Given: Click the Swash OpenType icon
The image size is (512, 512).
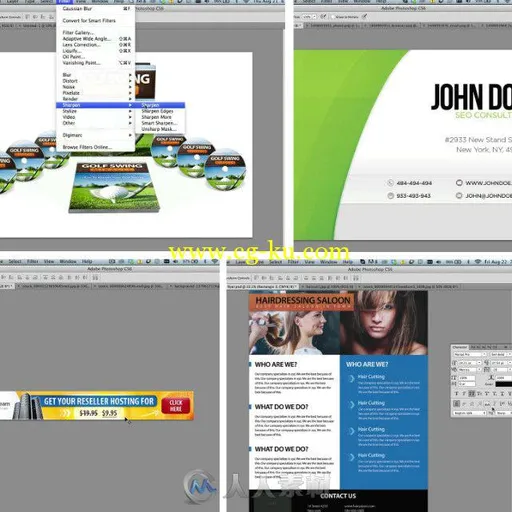Looking at the screenshot, I should pyautogui.click(x=480, y=403).
